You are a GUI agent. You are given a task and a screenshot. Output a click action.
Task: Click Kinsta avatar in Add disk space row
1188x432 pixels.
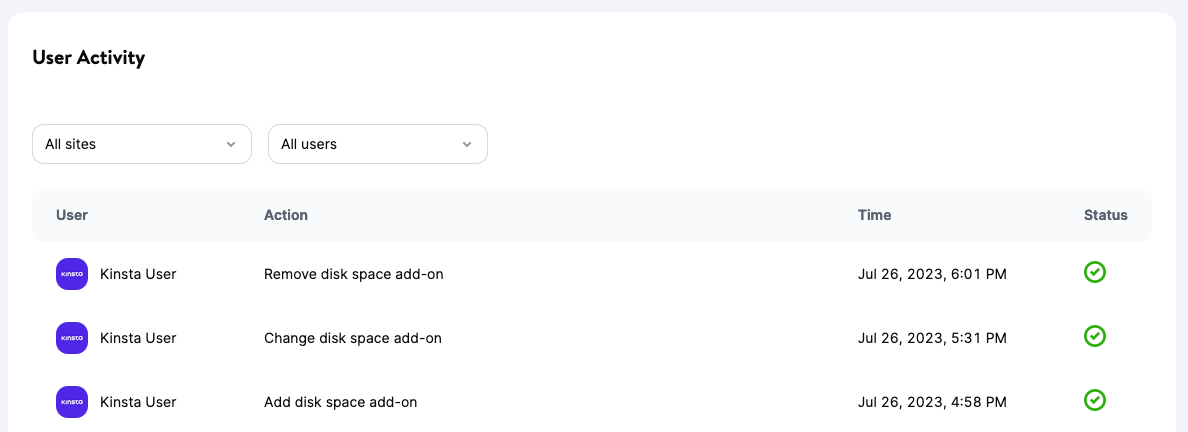point(72,402)
